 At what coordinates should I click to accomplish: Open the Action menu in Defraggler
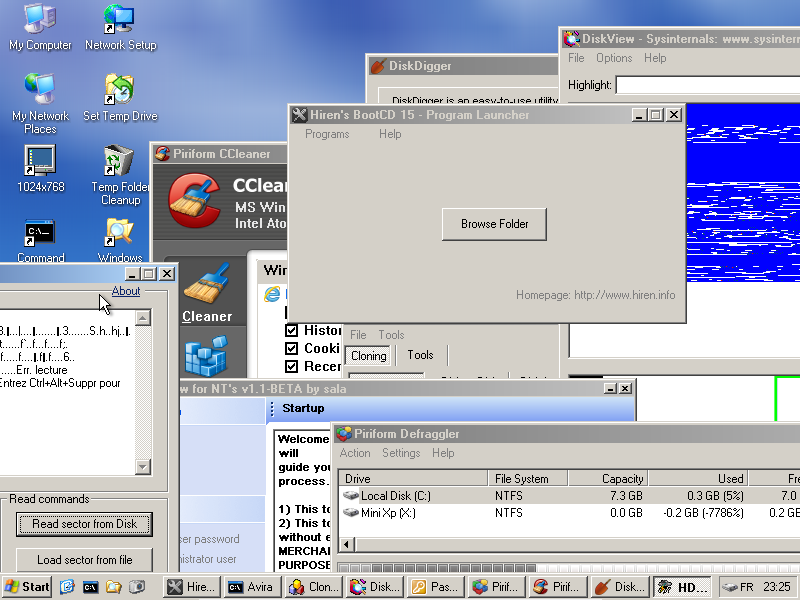pos(355,453)
